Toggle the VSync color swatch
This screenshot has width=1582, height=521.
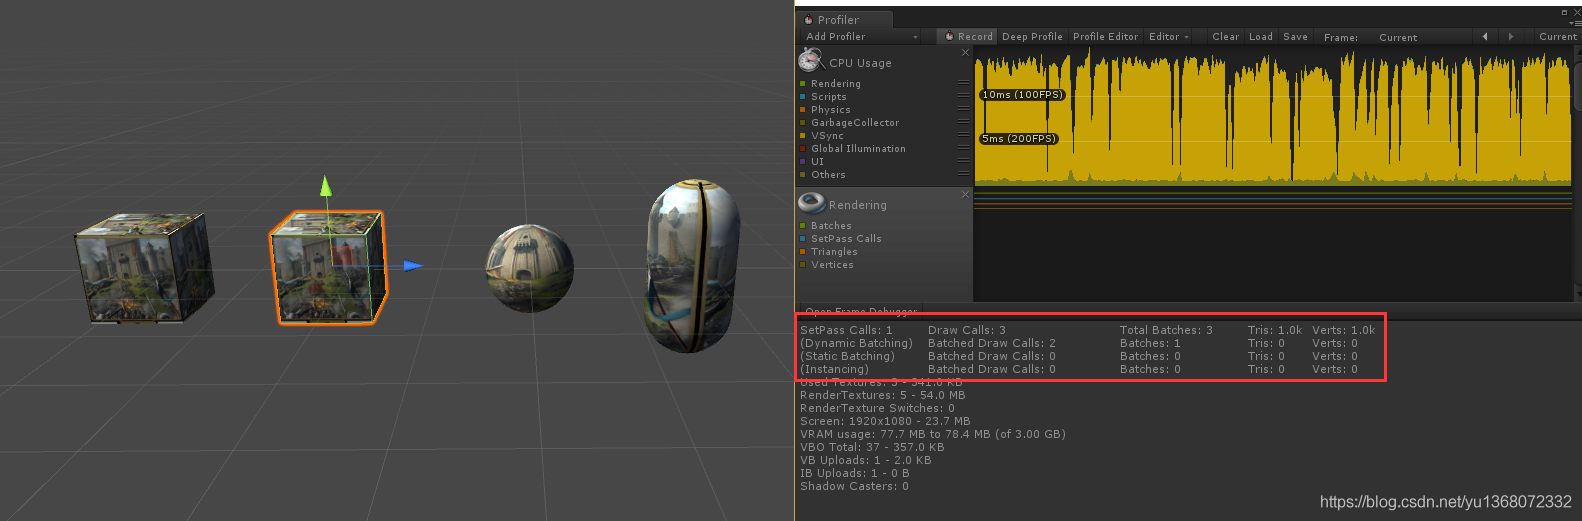coord(803,136)
